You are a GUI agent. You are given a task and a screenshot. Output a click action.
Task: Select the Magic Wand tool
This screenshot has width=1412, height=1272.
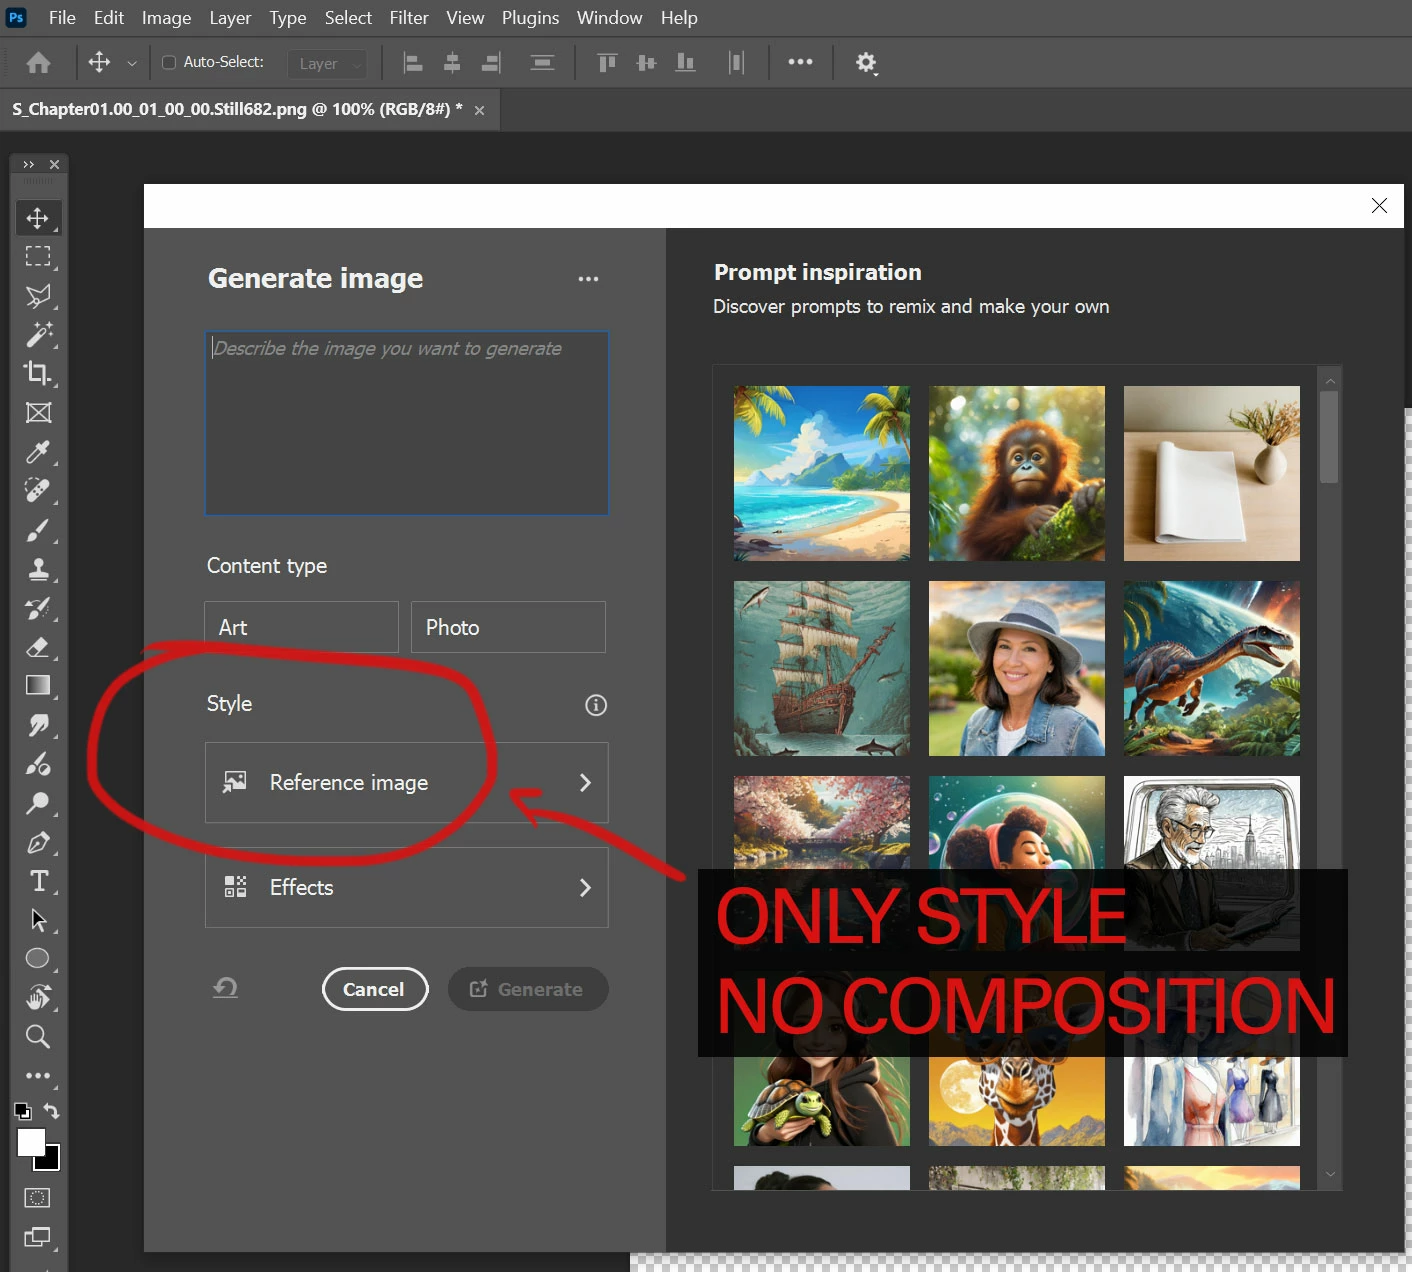[38, 334]
